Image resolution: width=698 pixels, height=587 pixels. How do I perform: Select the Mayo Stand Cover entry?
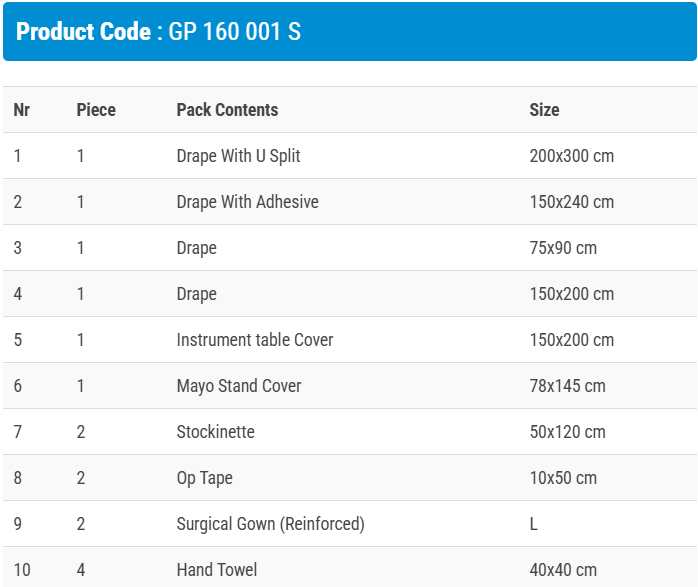pyautogui.click(x=239, y=386)
